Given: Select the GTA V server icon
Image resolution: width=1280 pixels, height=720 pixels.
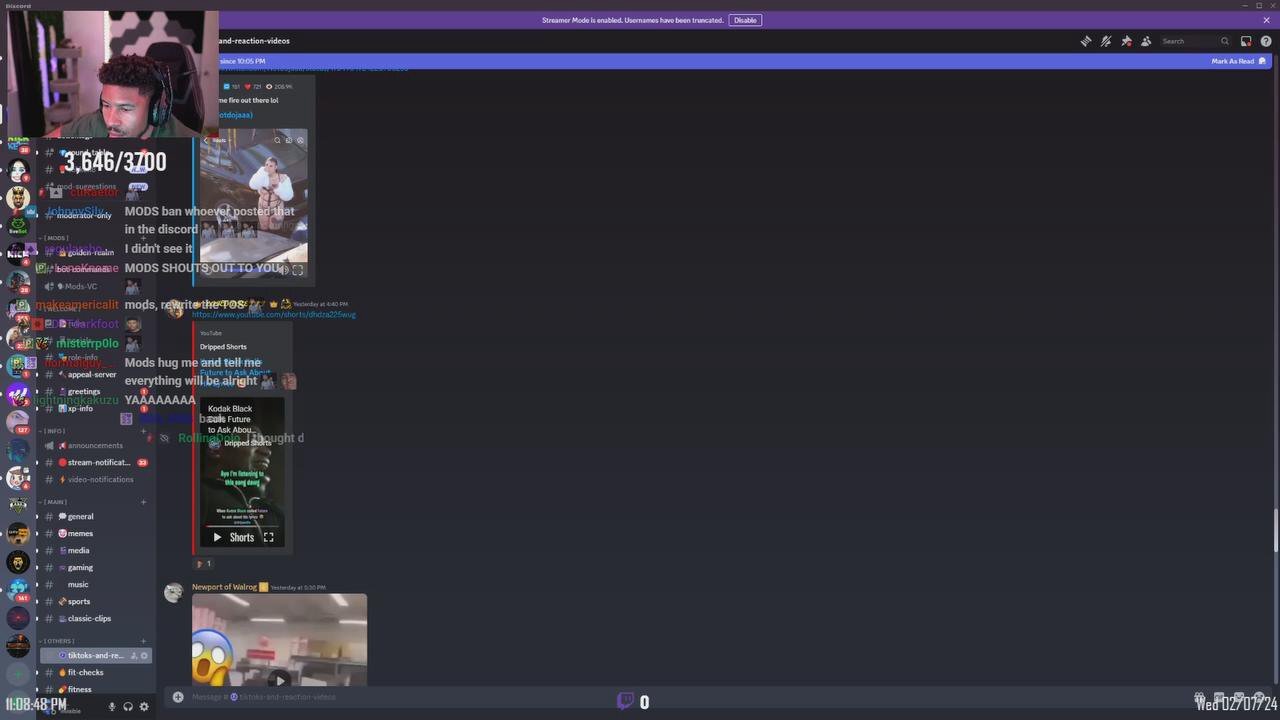Looking at the screenshot, I should coord(18,506).
